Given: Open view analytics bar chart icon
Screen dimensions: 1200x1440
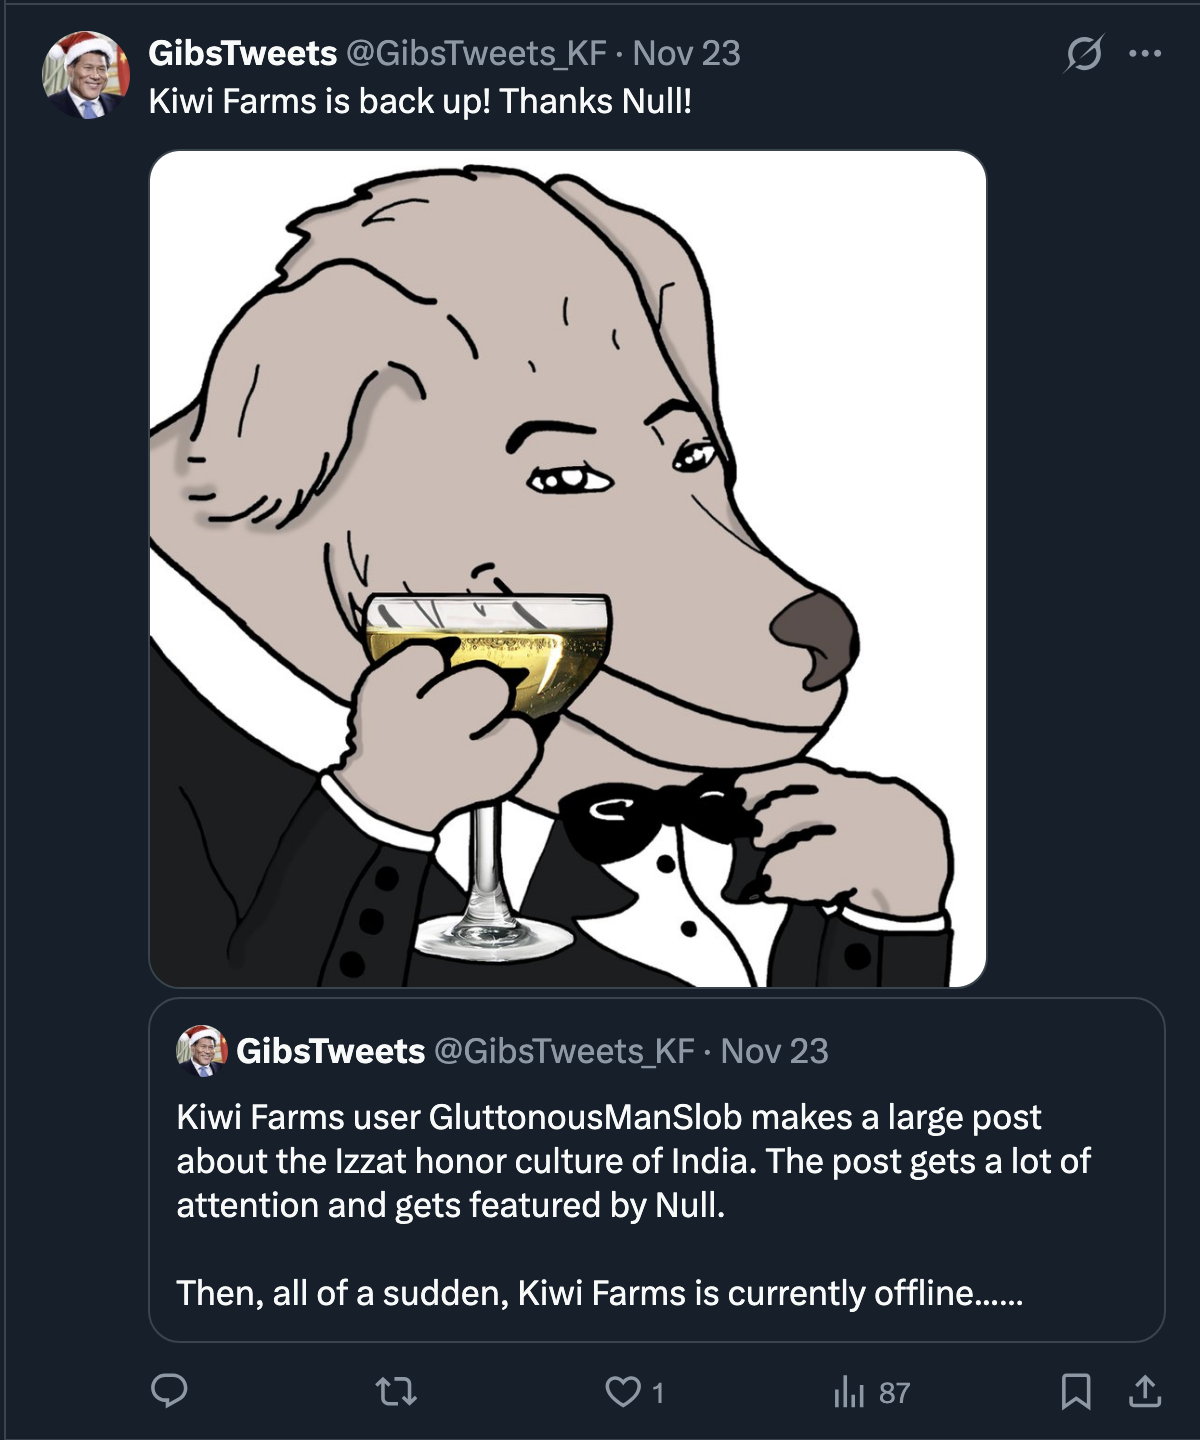Looking at the screenshot, I should coord(848,1391).
